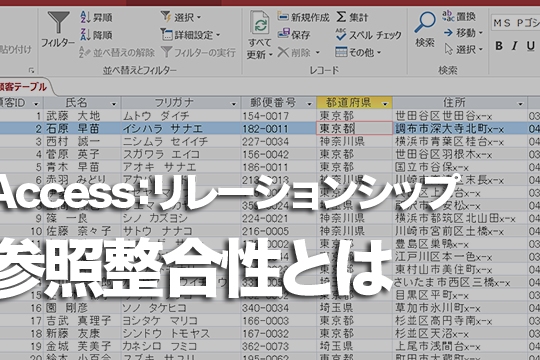
Task: Toggle Bold formatting
Action: [x=499, y=45]
